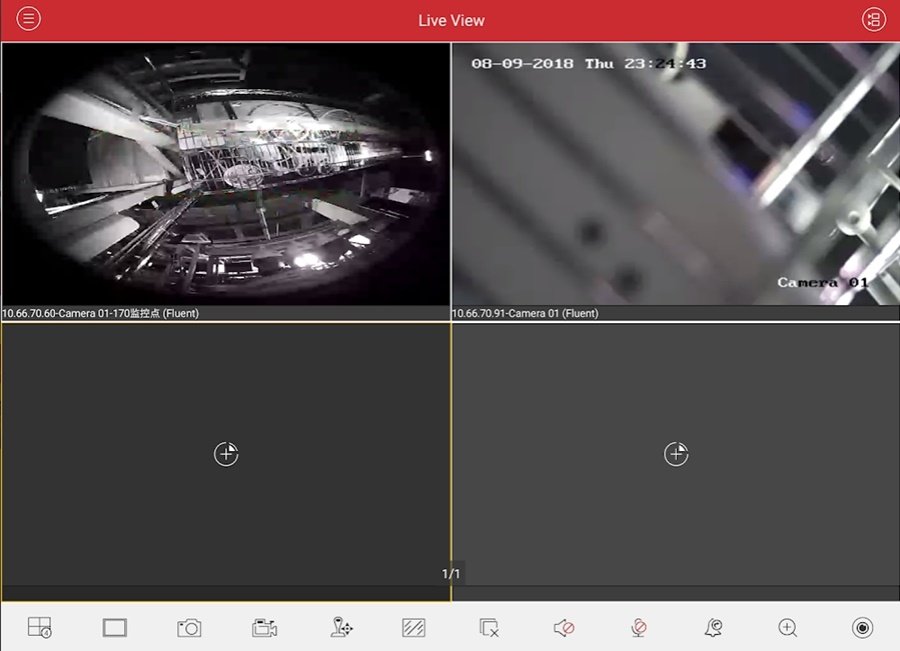Start recording with the video camera icon
The width and height of the screenshot is (900, 651).
[x=264, y=628]
